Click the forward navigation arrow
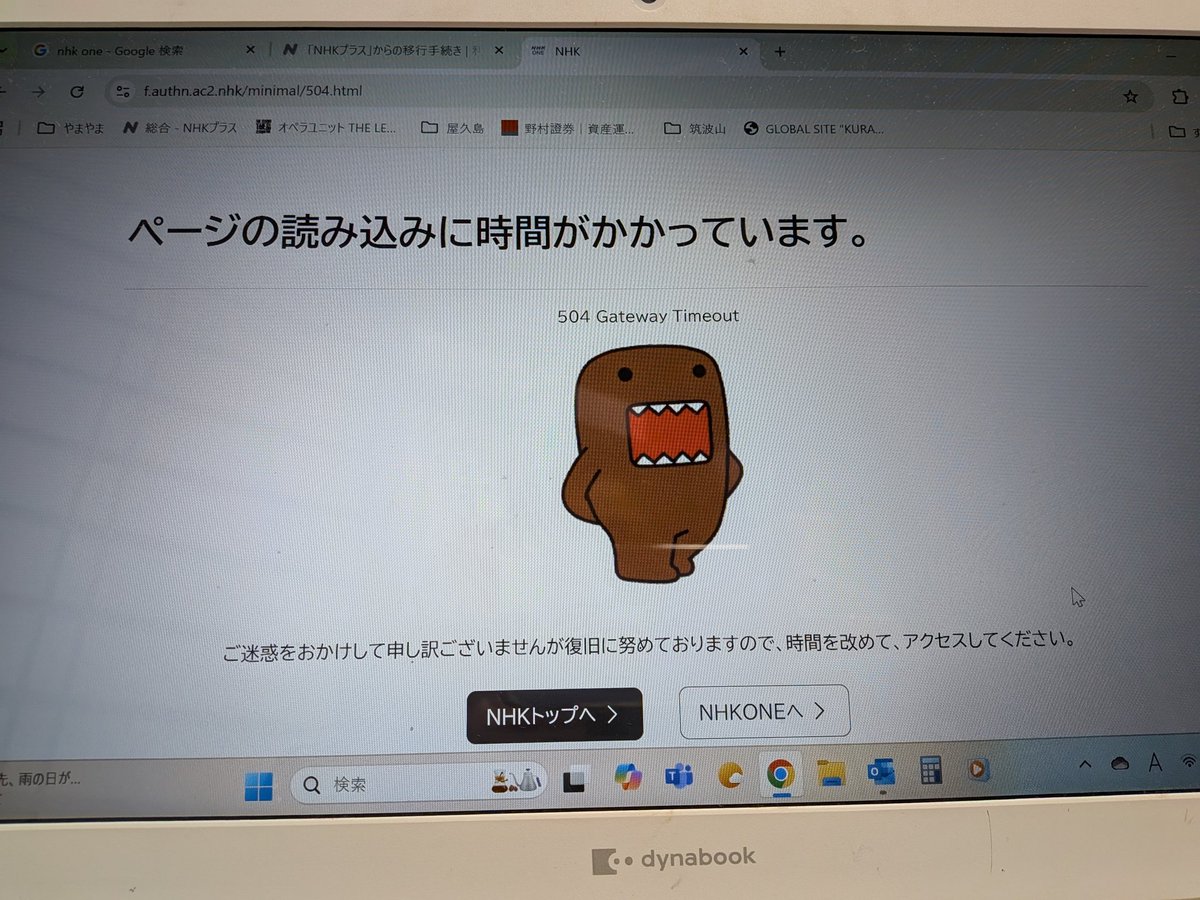 click(39, 91)
